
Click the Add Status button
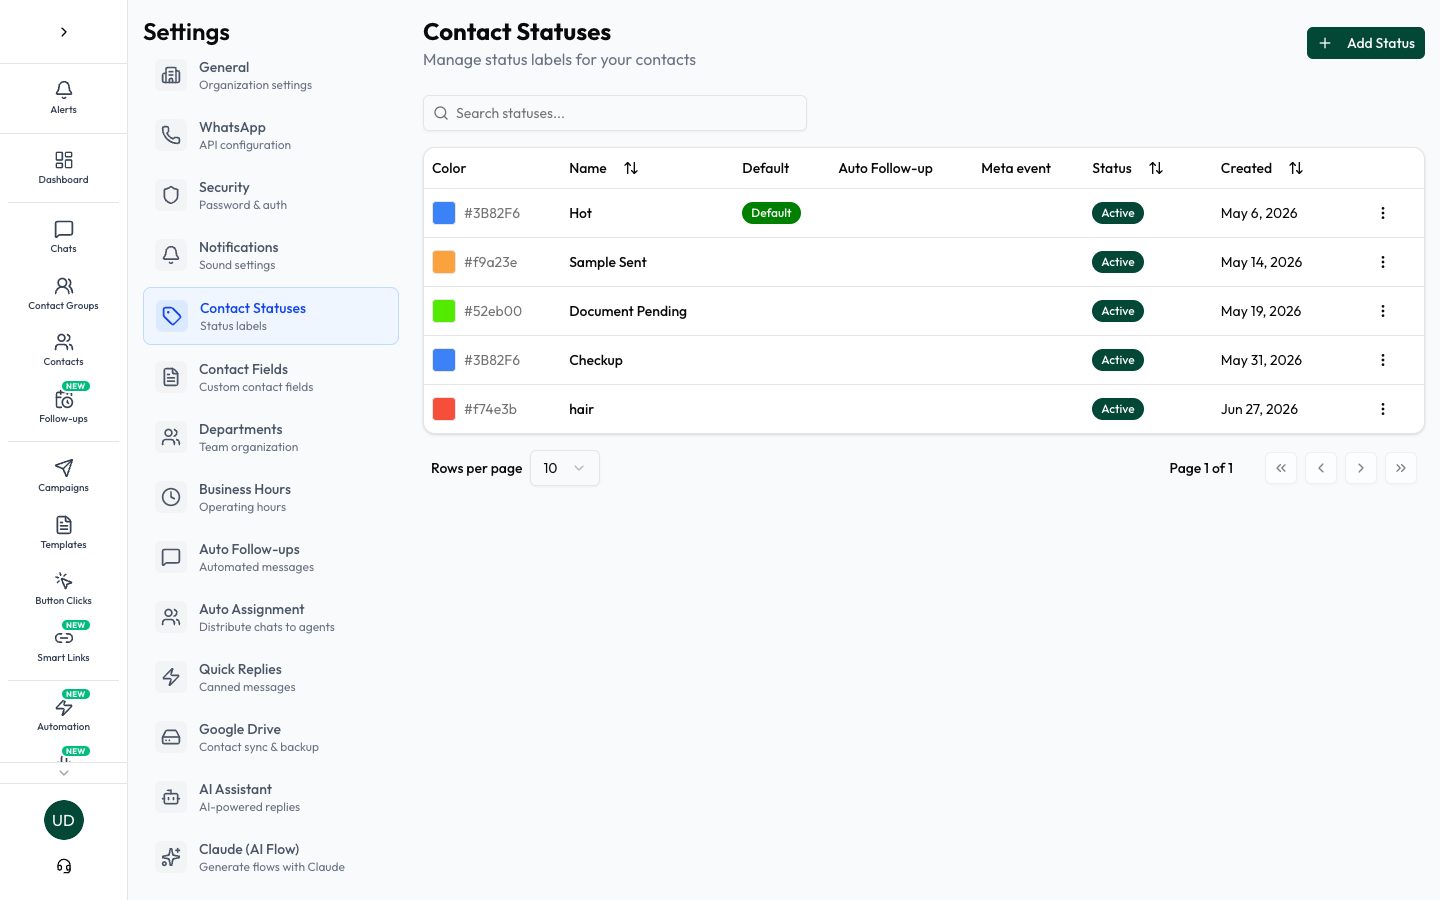(1366, 43)
